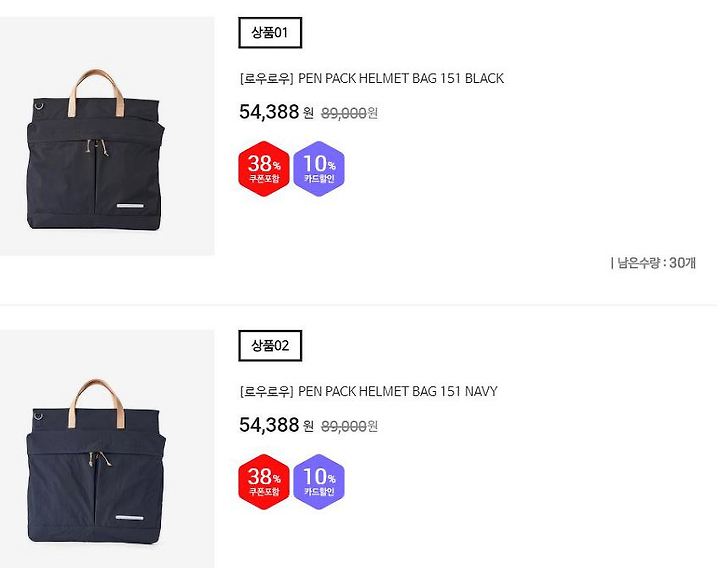Open the black helmet bag product image

pos(107,136)
